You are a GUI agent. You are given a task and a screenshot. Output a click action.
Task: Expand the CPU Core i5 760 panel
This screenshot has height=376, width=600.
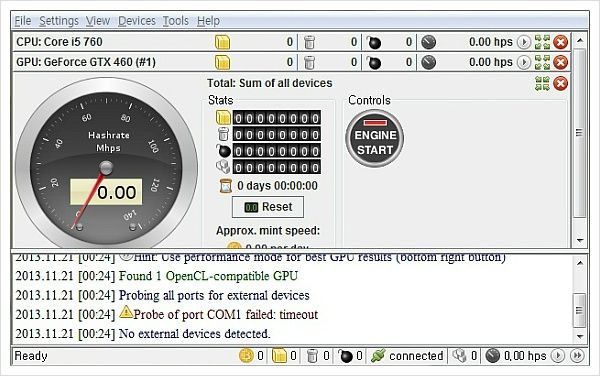542,42
